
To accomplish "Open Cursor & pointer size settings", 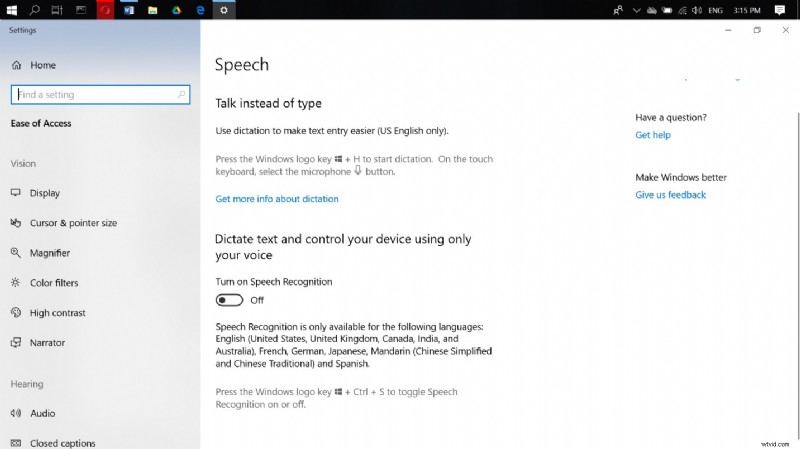I will 64,223.
